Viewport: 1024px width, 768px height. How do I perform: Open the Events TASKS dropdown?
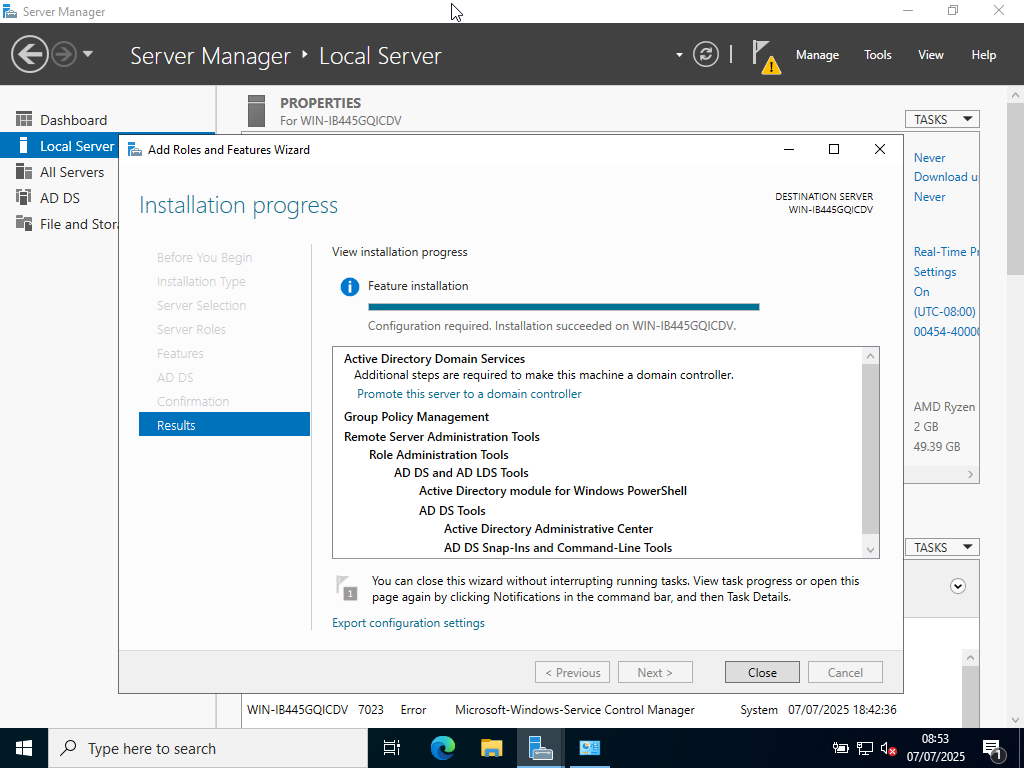(942, 547)
